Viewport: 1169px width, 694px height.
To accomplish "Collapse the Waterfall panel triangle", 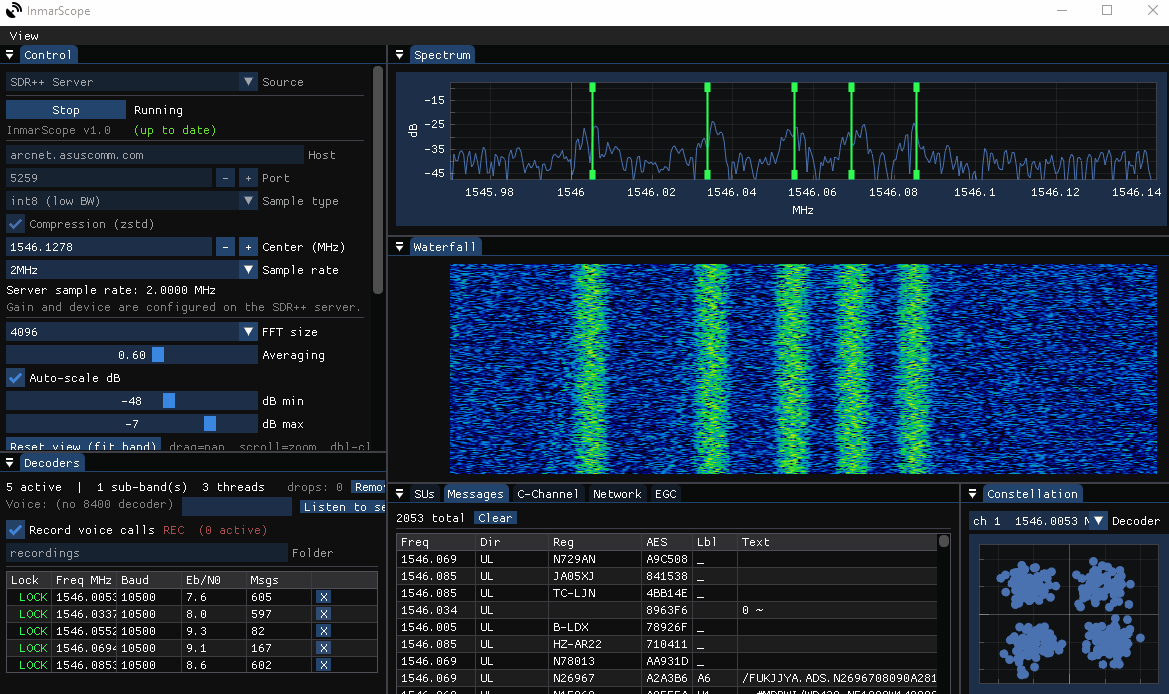I will point(400,247).
